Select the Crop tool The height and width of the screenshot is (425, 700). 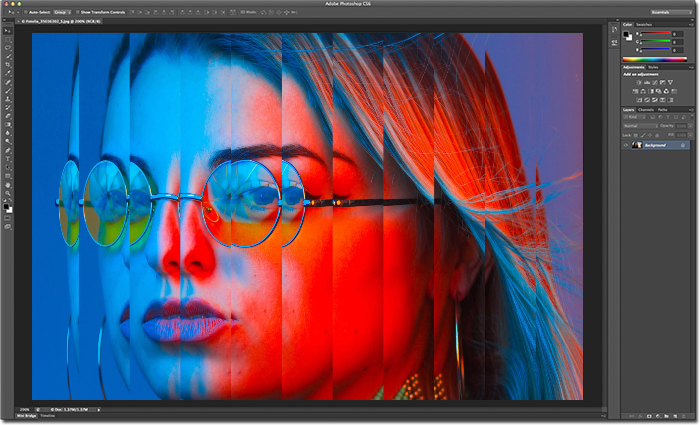(x=8, y=64)
